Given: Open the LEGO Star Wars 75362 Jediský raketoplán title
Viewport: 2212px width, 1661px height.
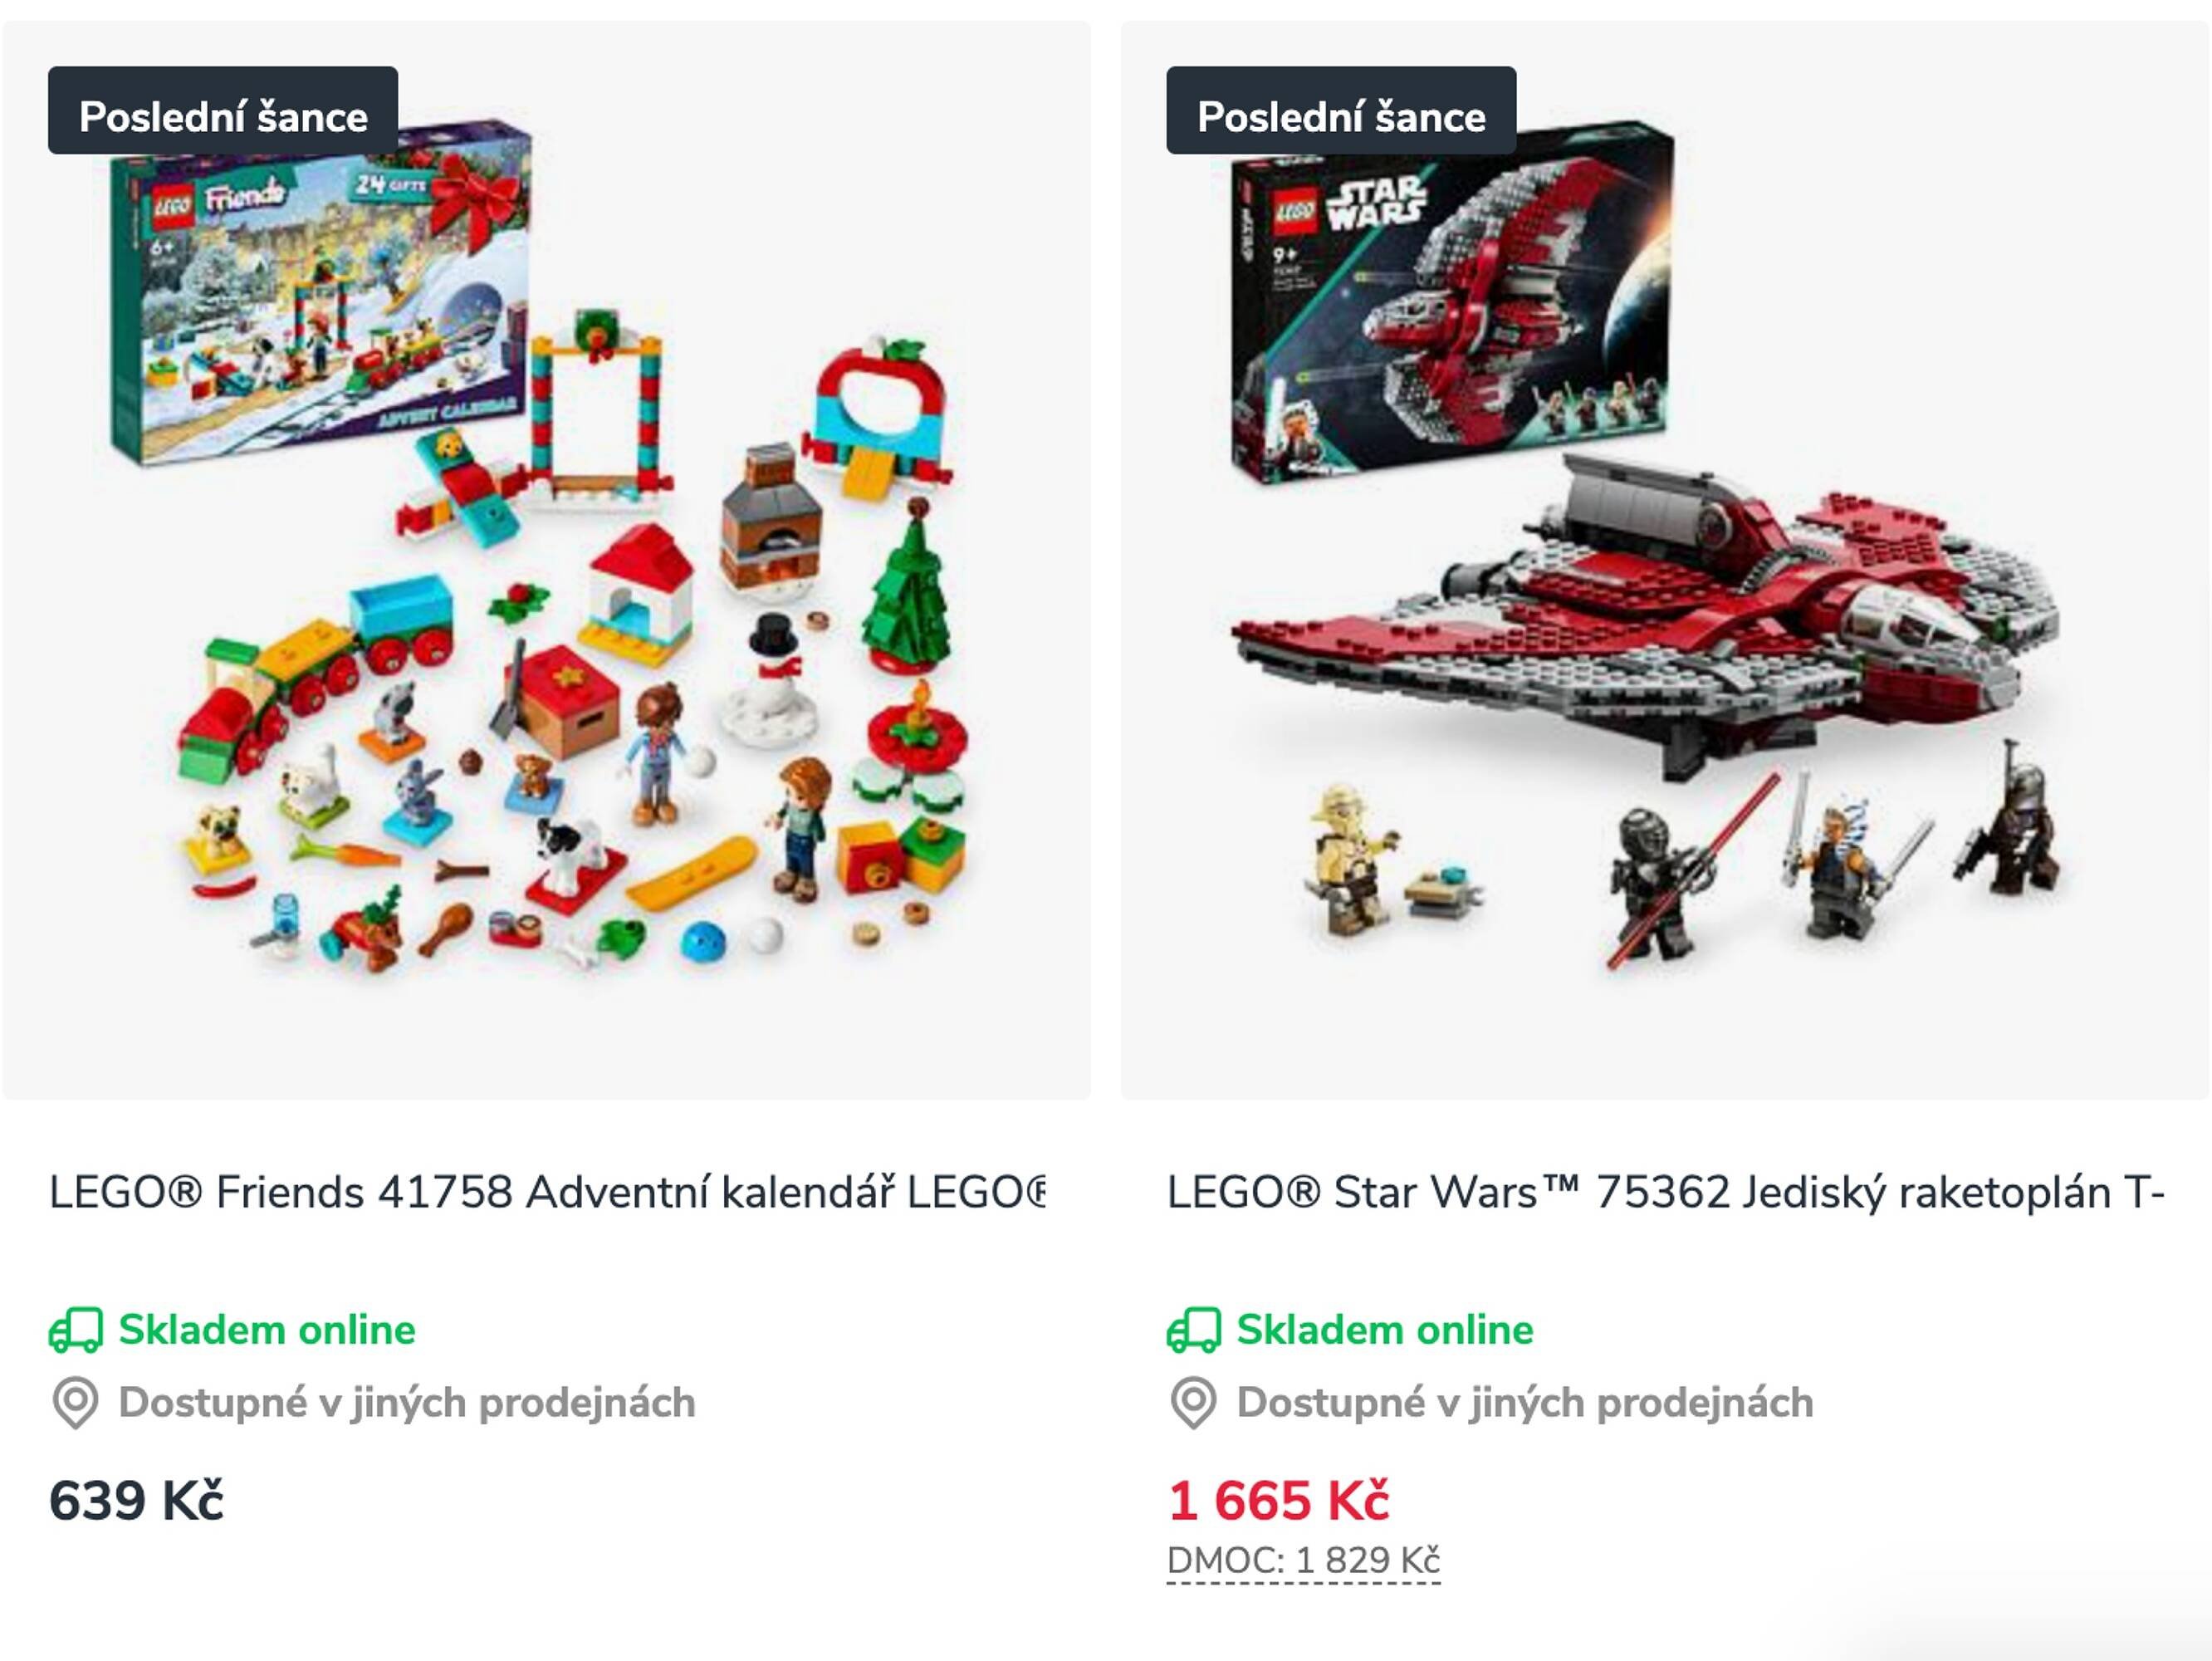Looking at the screenshot, I should click(1665, 1192).
